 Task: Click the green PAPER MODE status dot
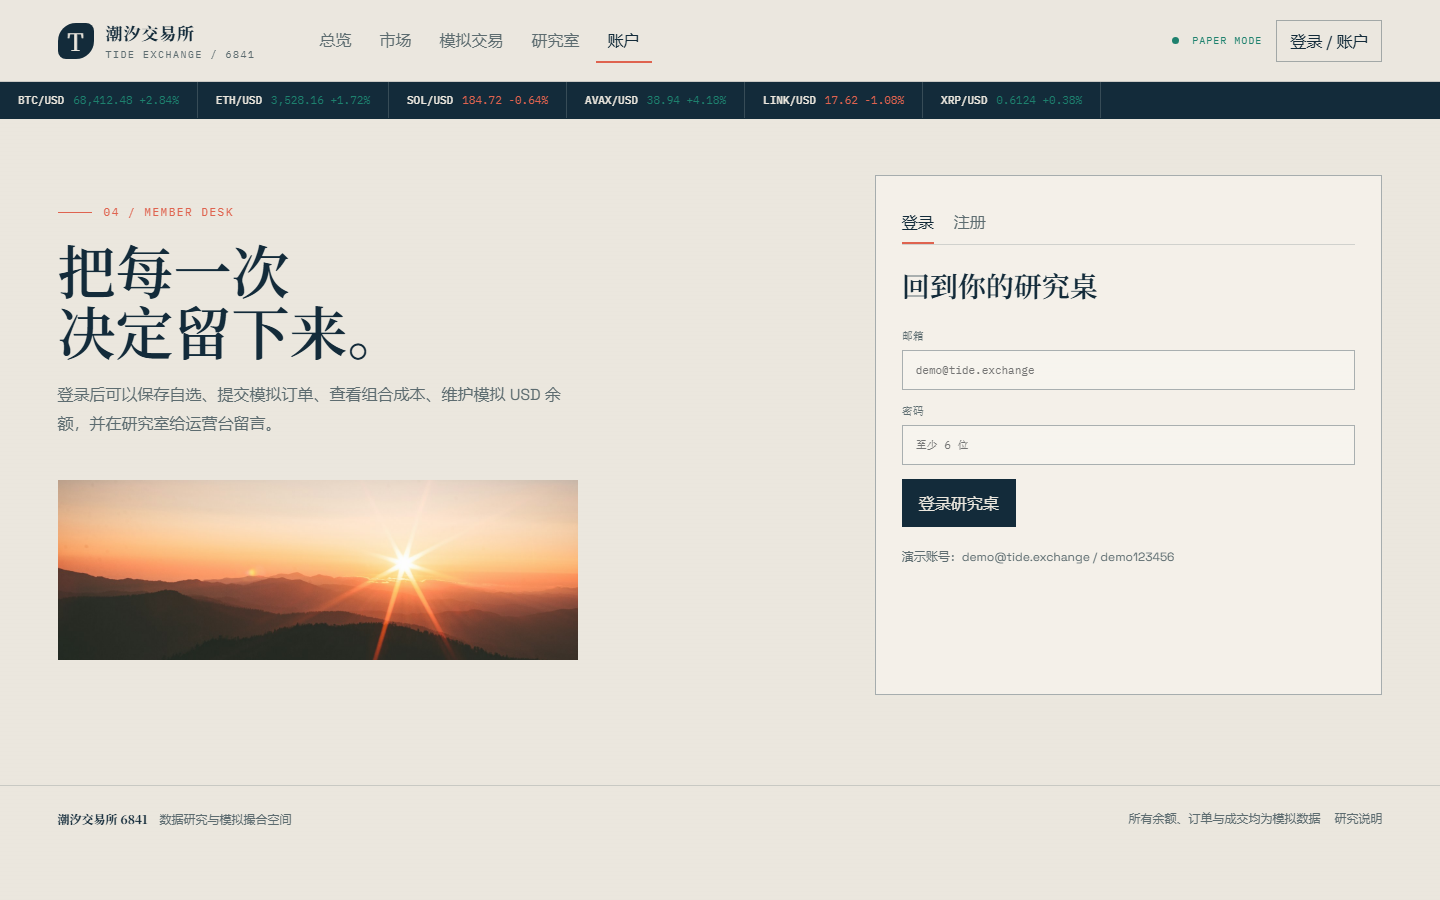1175,41
